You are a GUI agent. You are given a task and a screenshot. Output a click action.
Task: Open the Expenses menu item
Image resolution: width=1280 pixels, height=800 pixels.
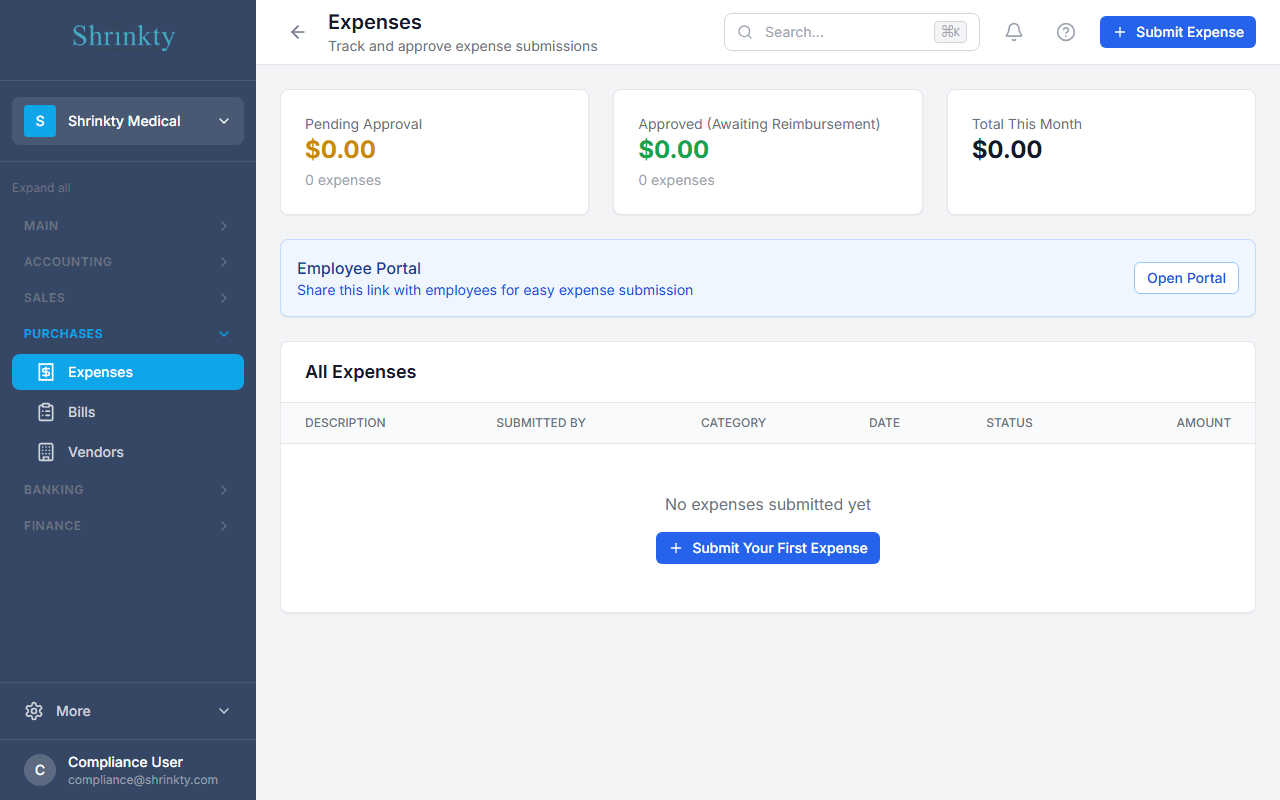(128, 372)
